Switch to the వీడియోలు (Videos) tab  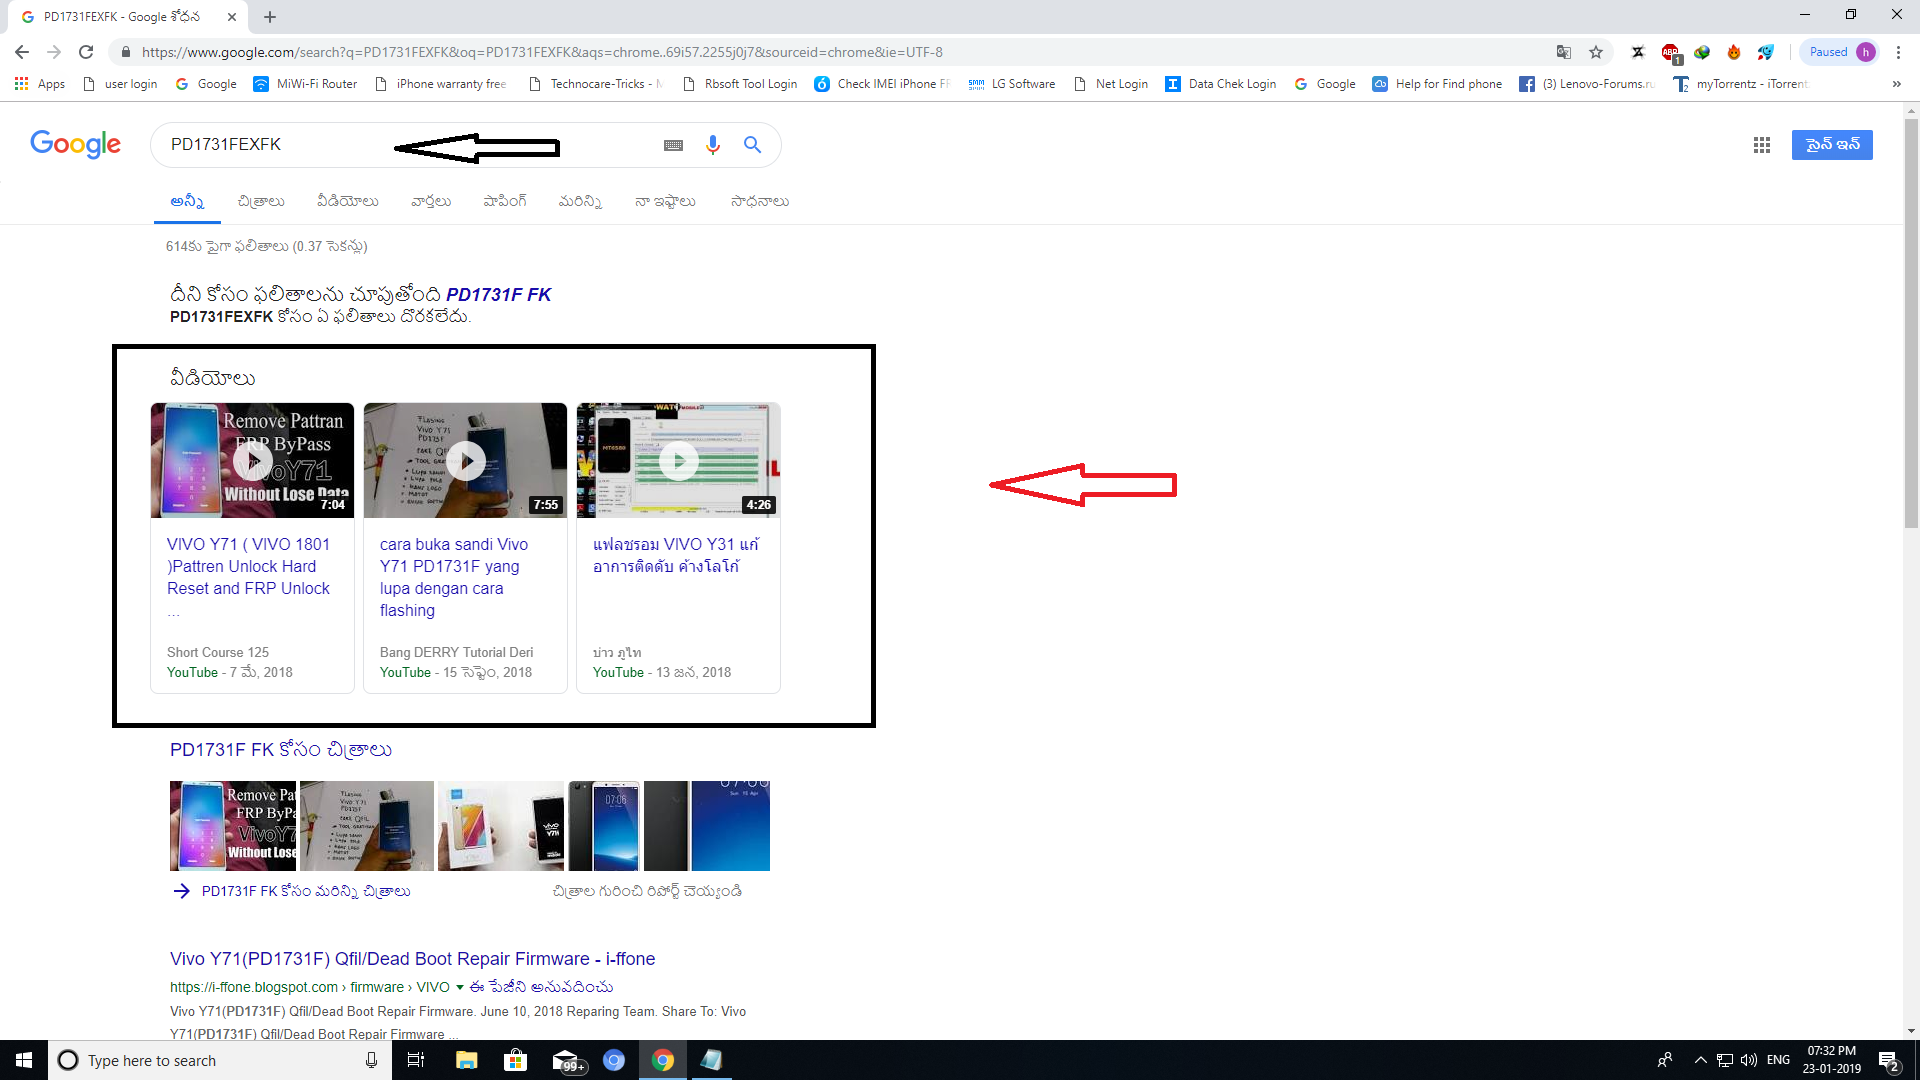coord(348,202)
